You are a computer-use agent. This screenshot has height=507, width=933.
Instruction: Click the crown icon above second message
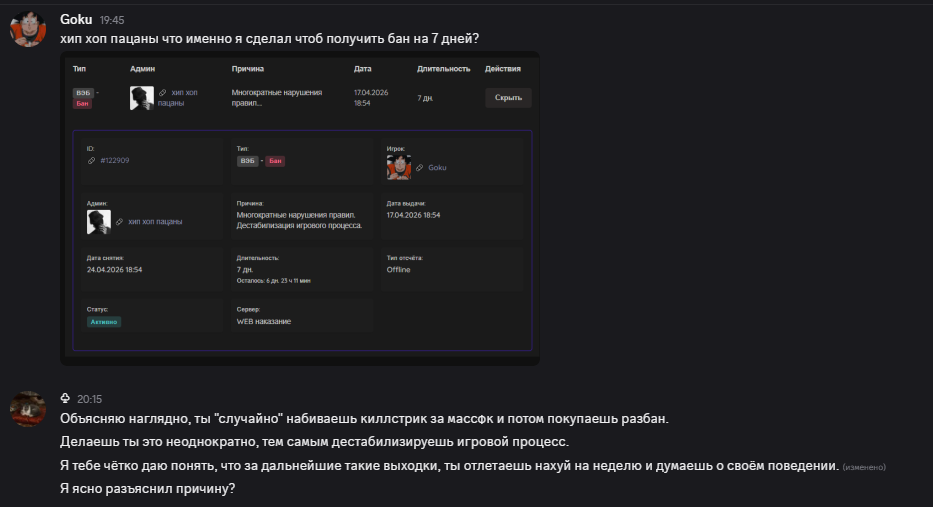point(66,398)
